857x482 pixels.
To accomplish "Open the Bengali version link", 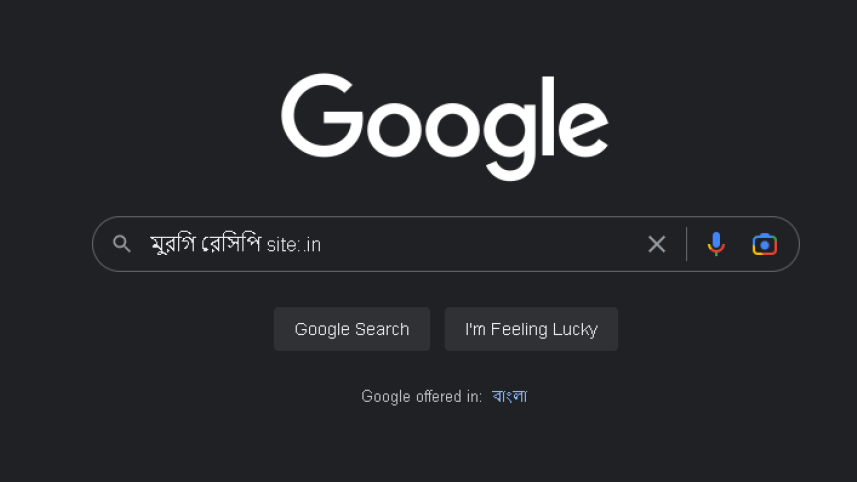I will pyautogui.click(x=509, y=396).
